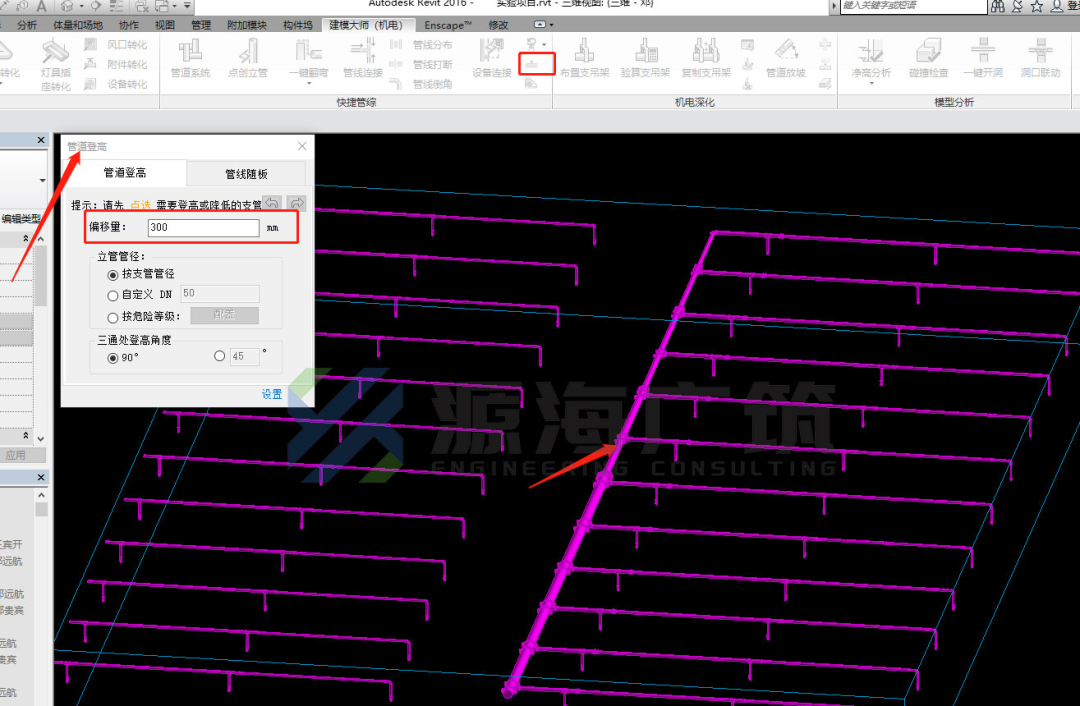
Task: Select the 45 degree angle radio button
Action: [x=219, y=356]
